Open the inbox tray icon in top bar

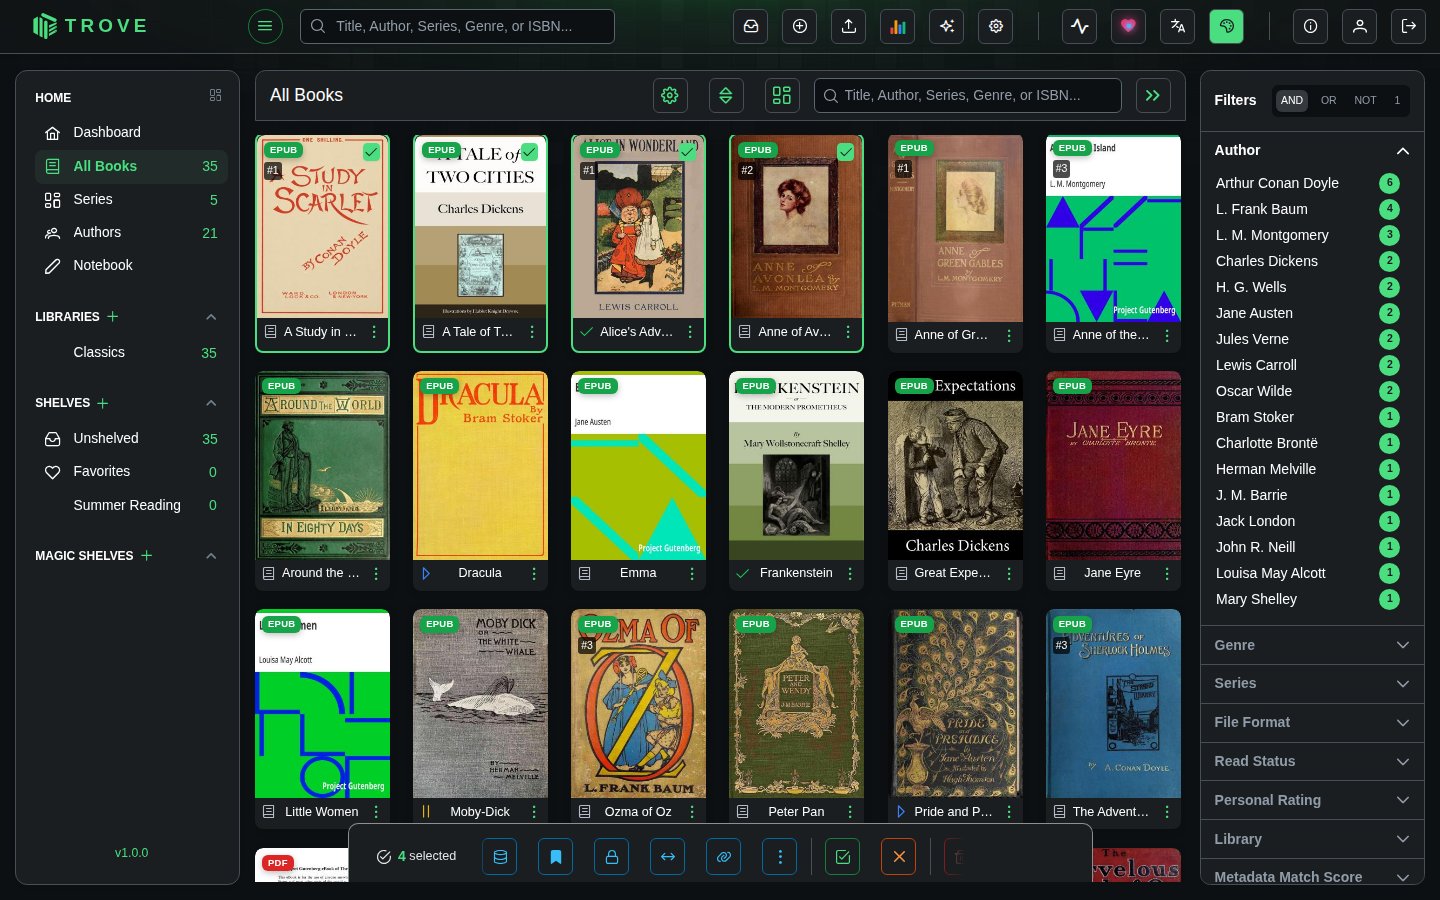click(751, 27)
